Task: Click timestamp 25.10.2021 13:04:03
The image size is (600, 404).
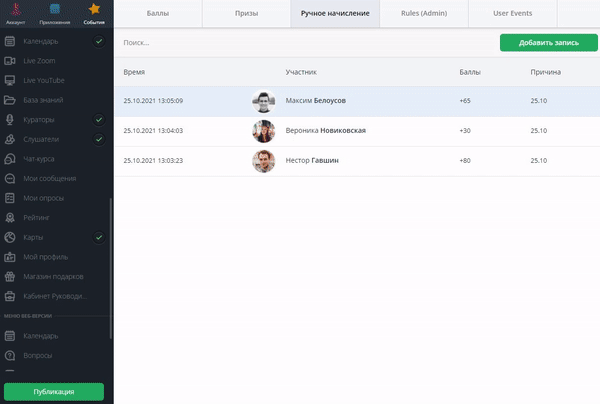Action: [x=153, y=130]
